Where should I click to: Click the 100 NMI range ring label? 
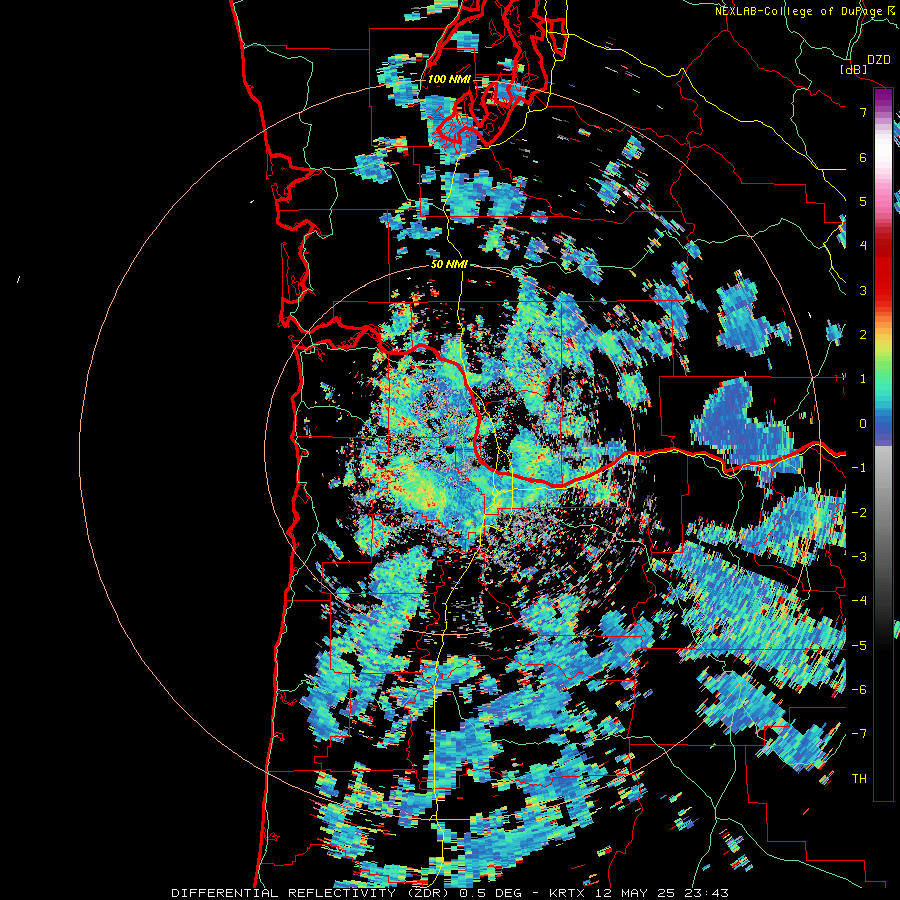point(449,79)
